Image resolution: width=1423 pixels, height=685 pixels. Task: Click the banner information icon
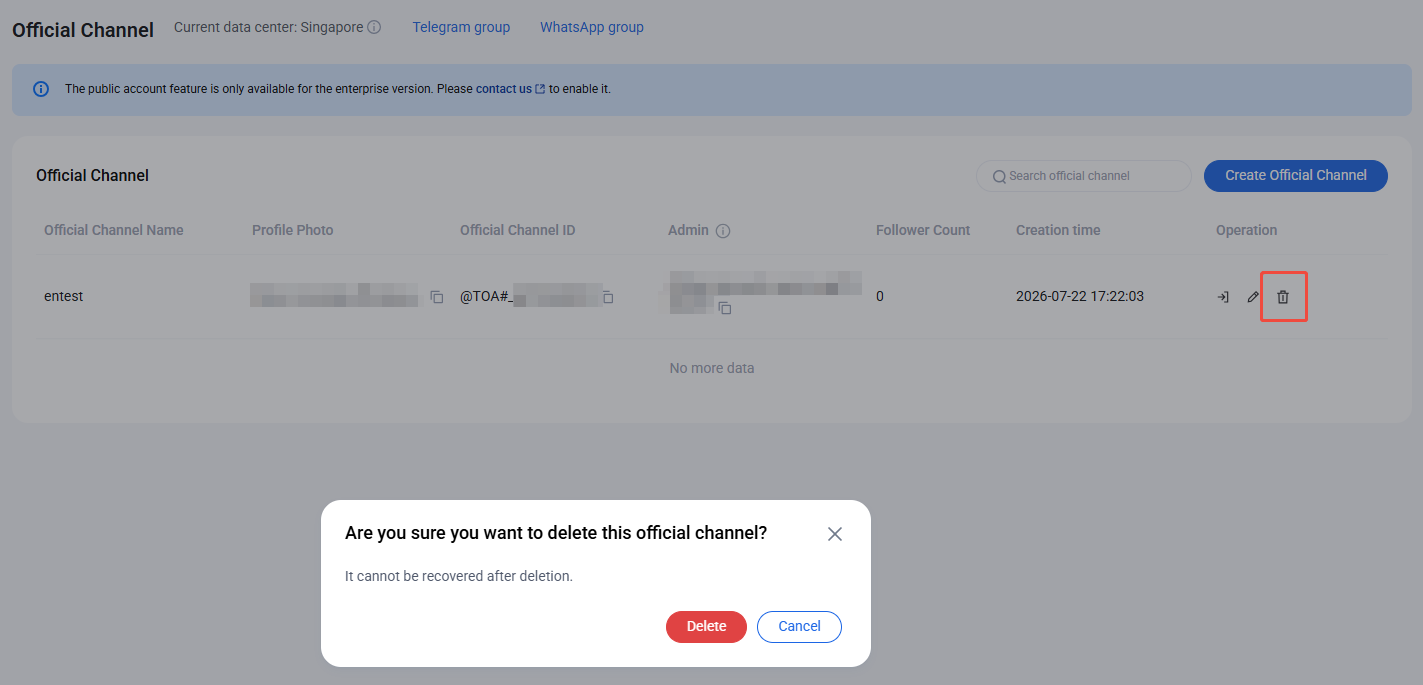point(41,89)
